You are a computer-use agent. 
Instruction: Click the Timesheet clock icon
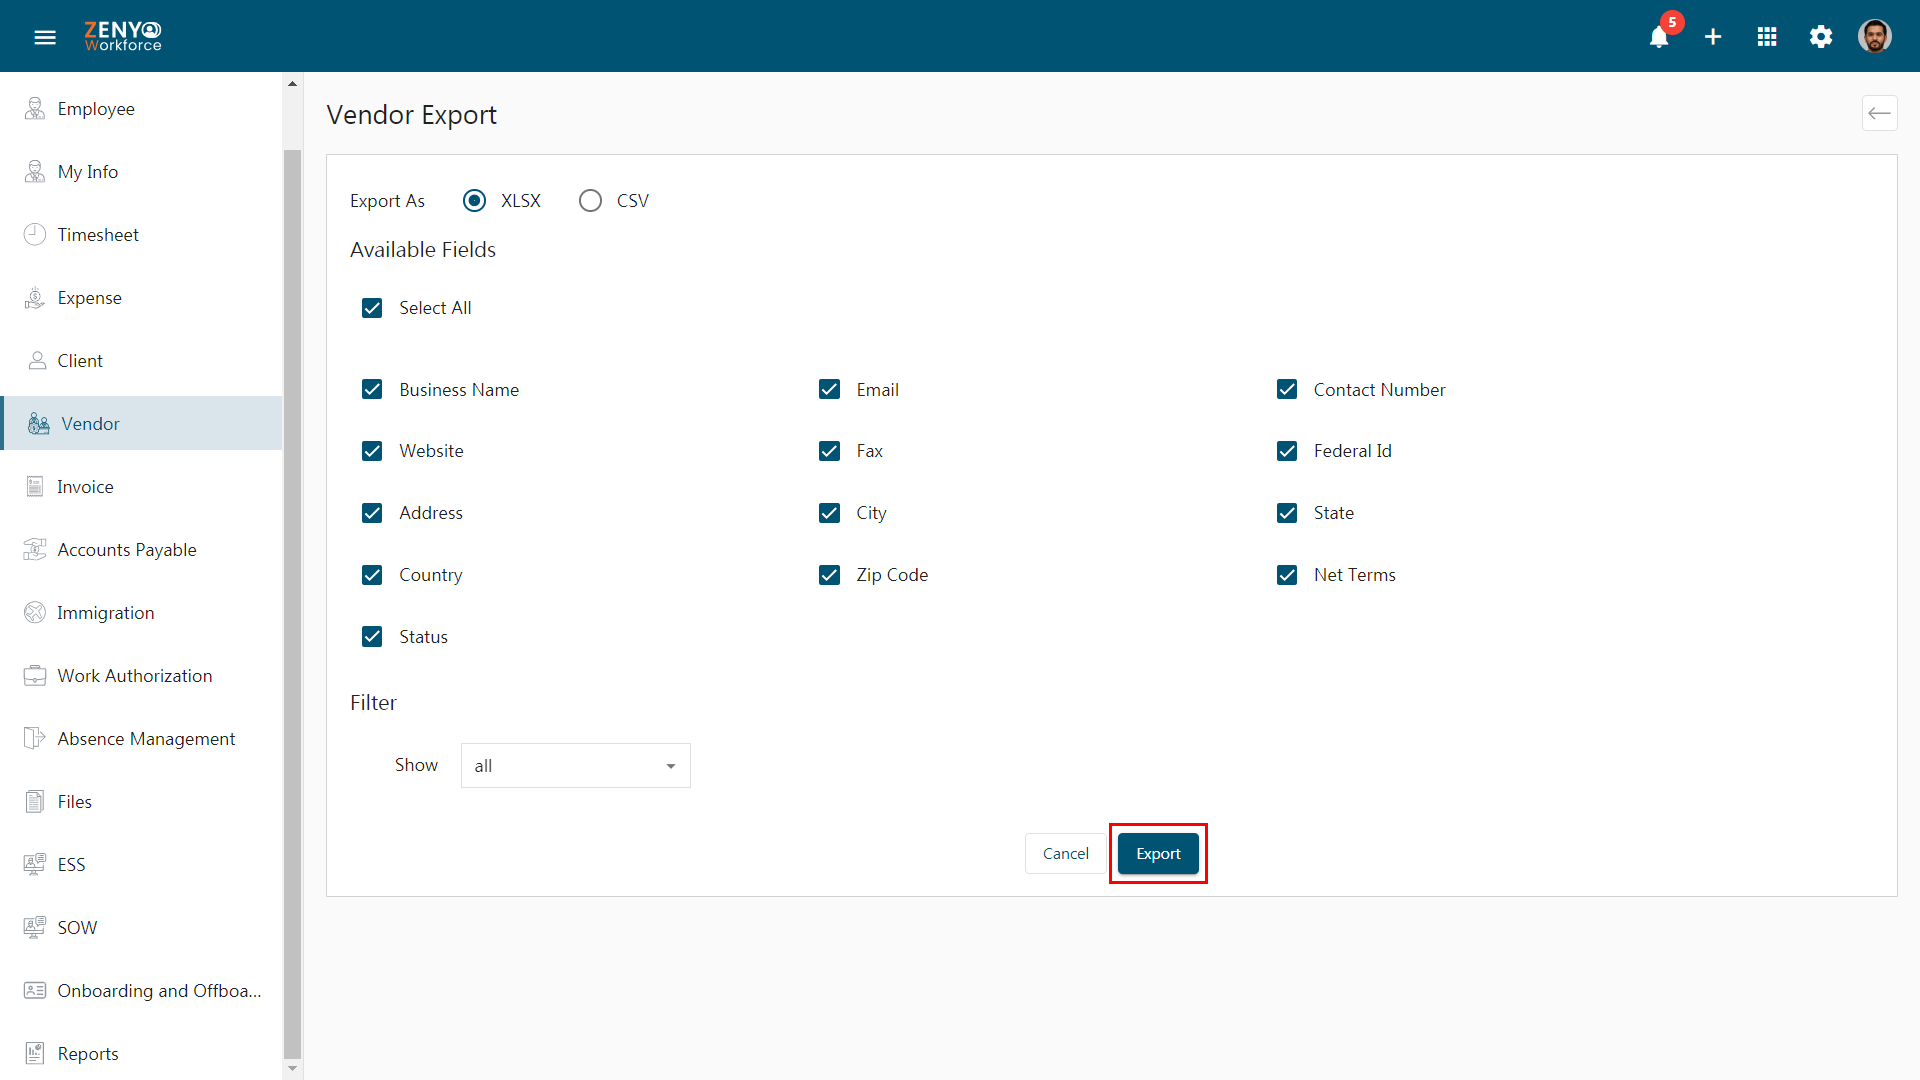tap(35, 235)
